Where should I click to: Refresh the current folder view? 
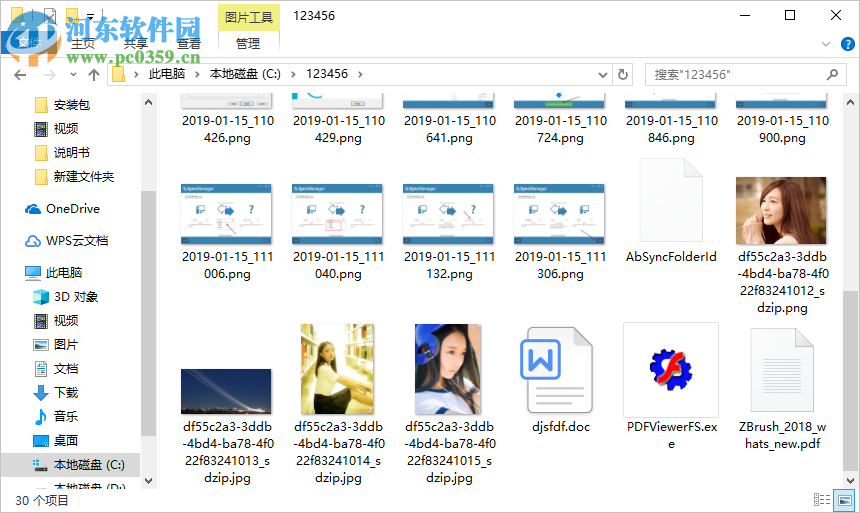pos(623,74)
